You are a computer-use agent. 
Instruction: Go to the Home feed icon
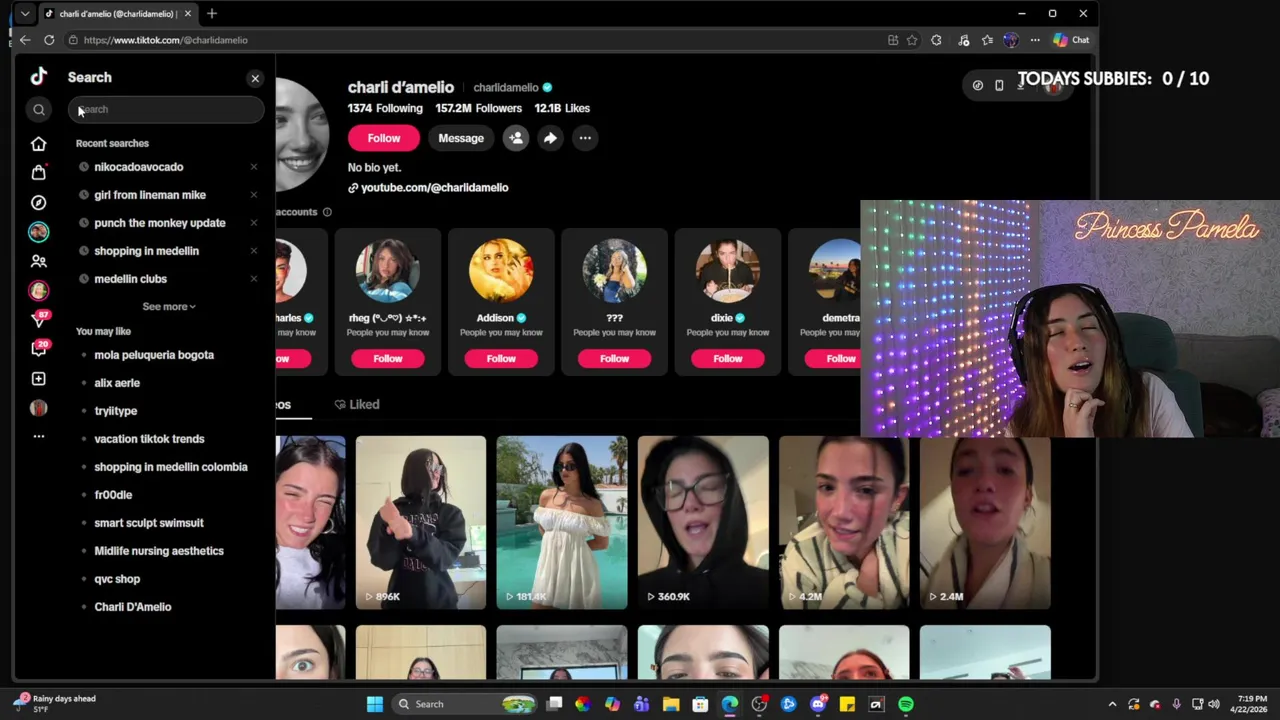point(38,144)
